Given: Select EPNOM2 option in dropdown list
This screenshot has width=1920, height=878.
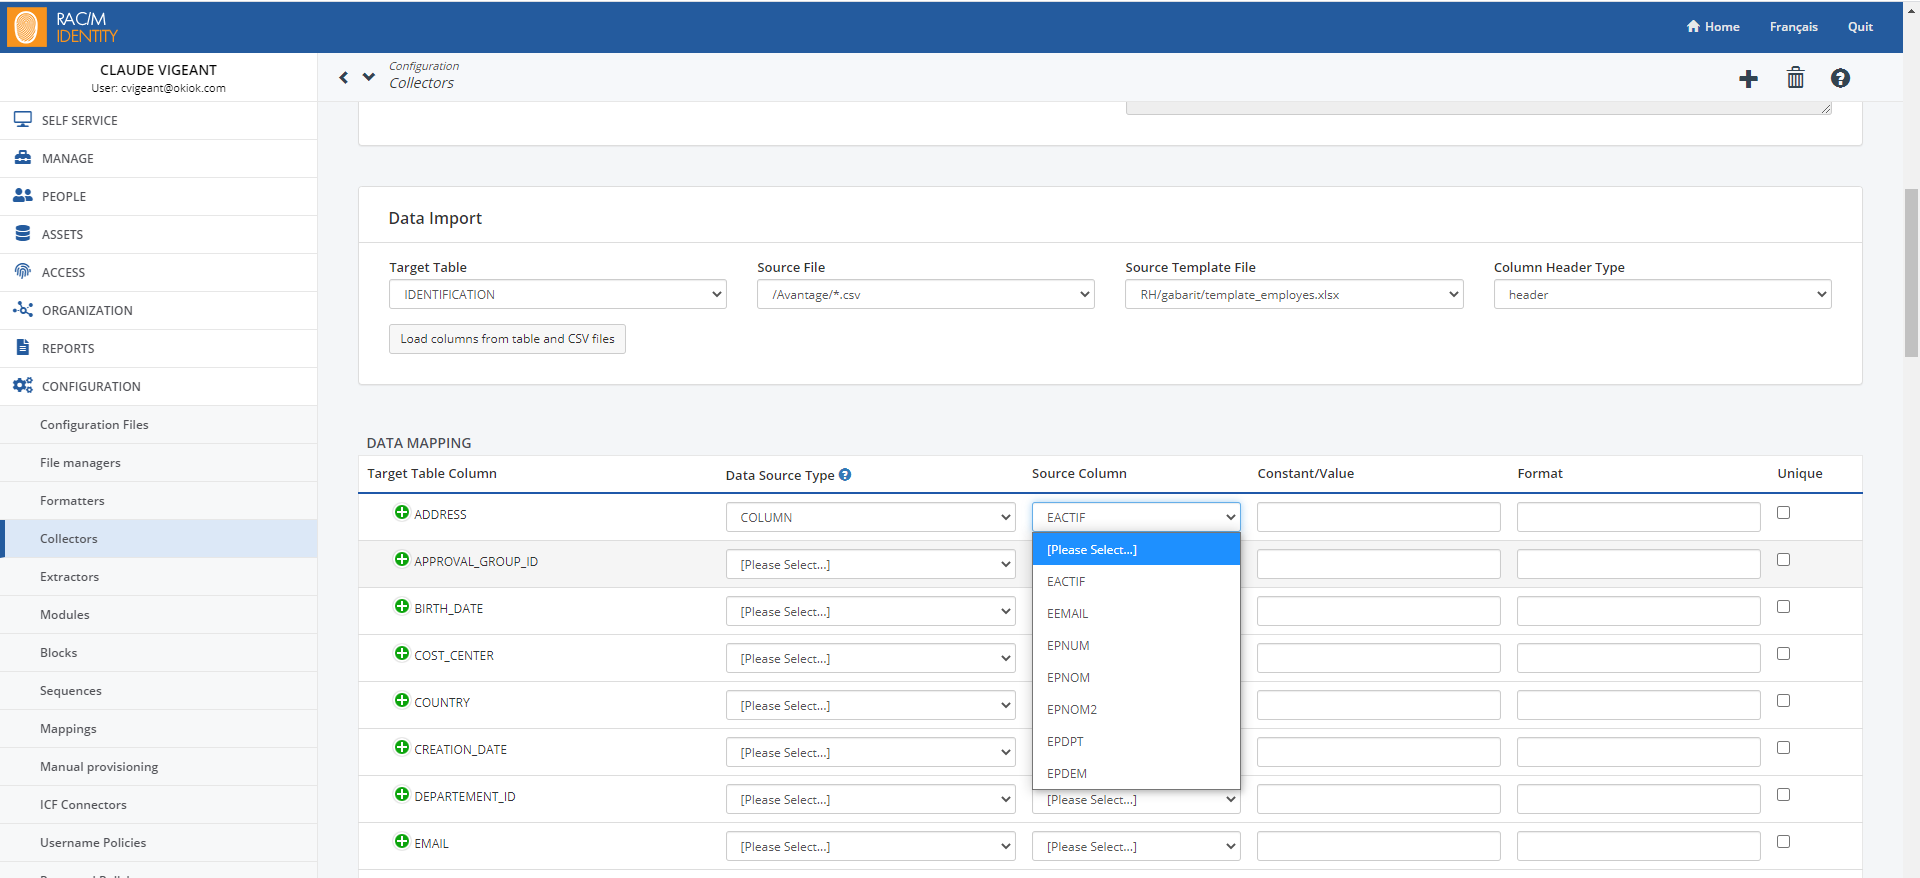Looking at the screenshot, I should [1136, 709].
